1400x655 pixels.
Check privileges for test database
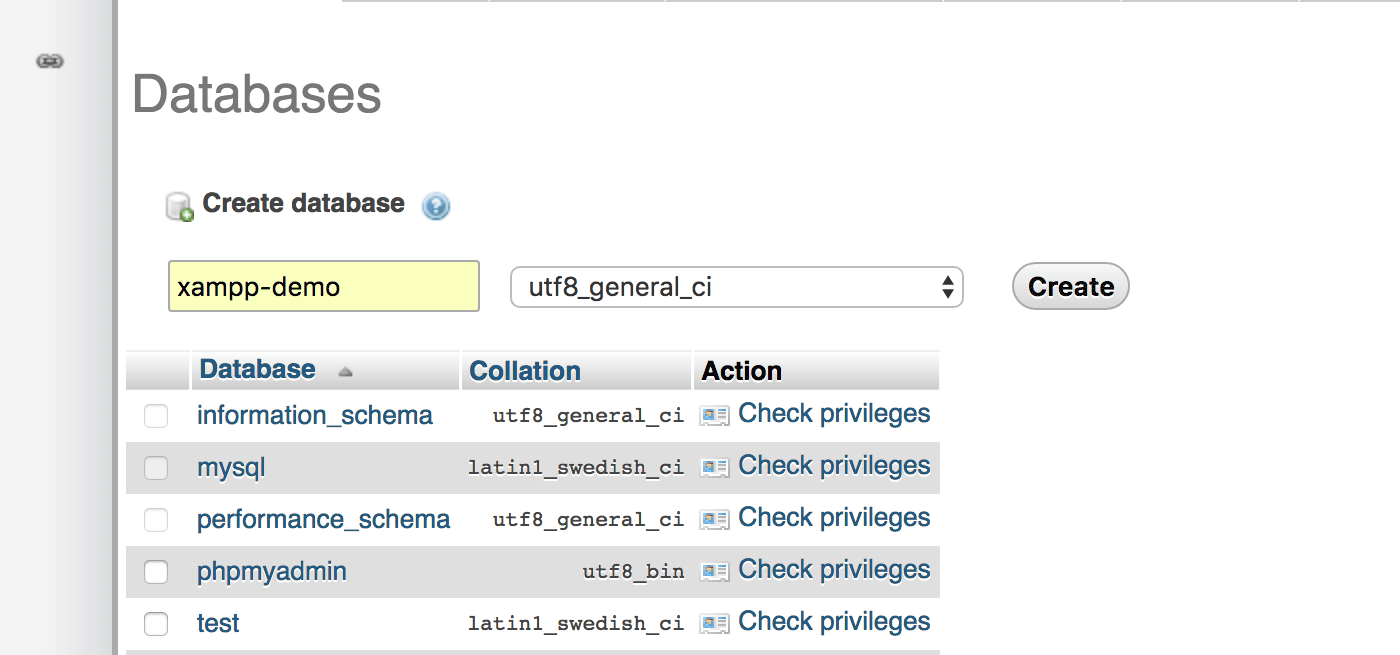click(x=834, y=621)
